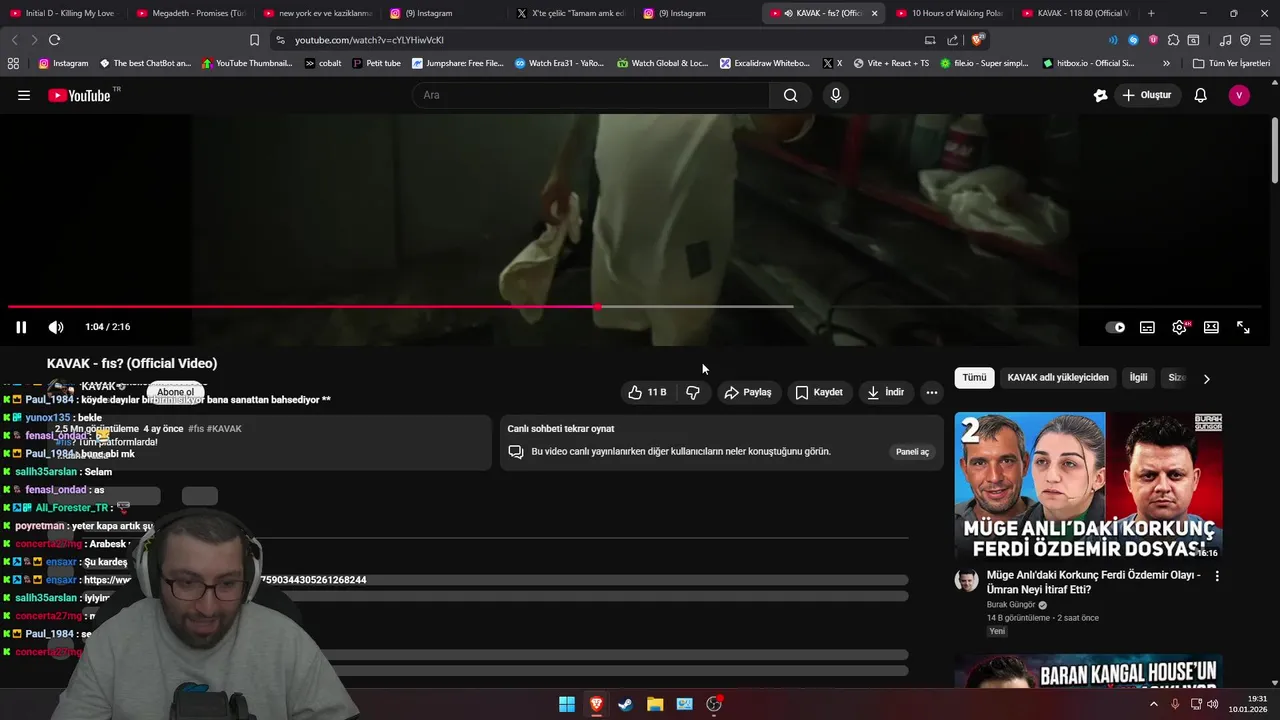Close the active KAVAK - fıs? tab
Image resolution: width=1280 pixels, height=720 pixels.
coord(875,13)
